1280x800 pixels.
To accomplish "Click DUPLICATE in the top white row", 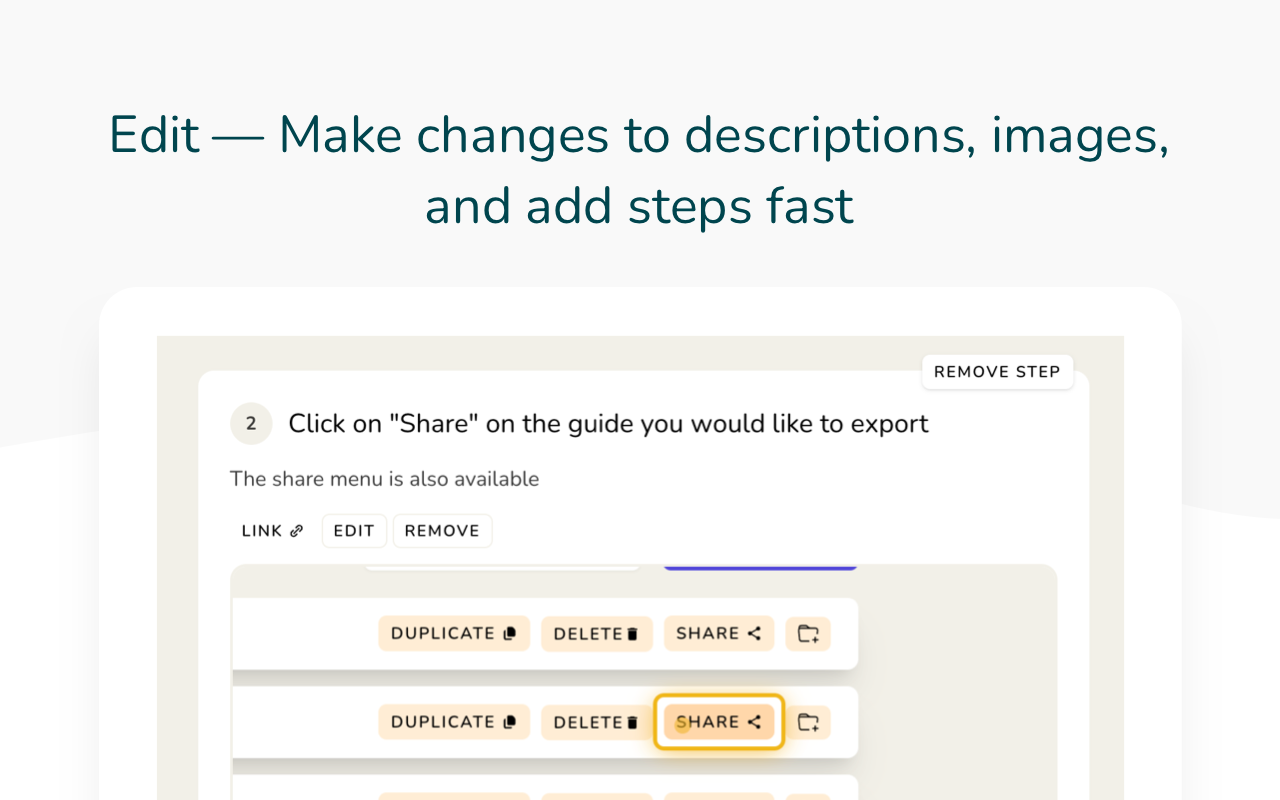I will [454, 633].
